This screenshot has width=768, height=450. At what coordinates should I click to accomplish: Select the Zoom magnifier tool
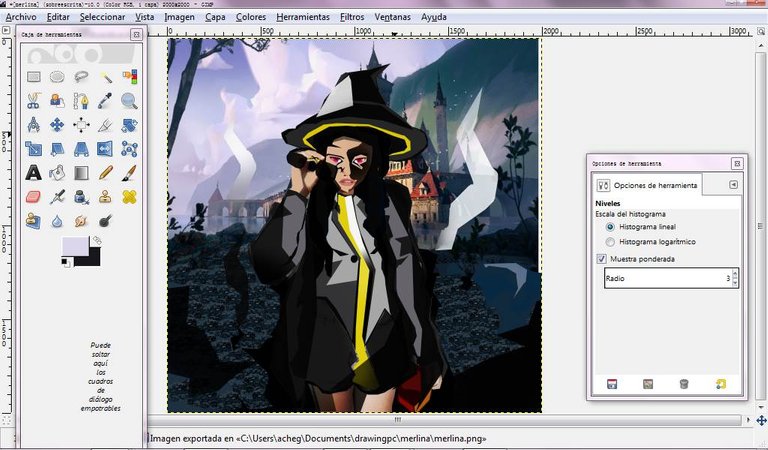129,101
